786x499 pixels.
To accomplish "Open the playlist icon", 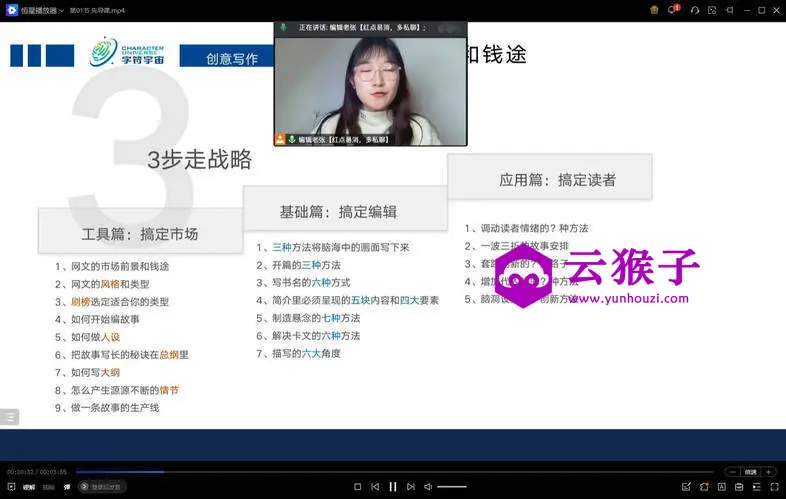I will pos(757,486).
